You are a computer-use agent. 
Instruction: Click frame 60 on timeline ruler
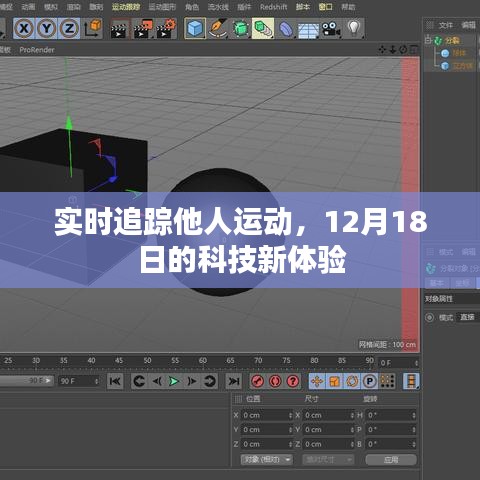[203, 360]
